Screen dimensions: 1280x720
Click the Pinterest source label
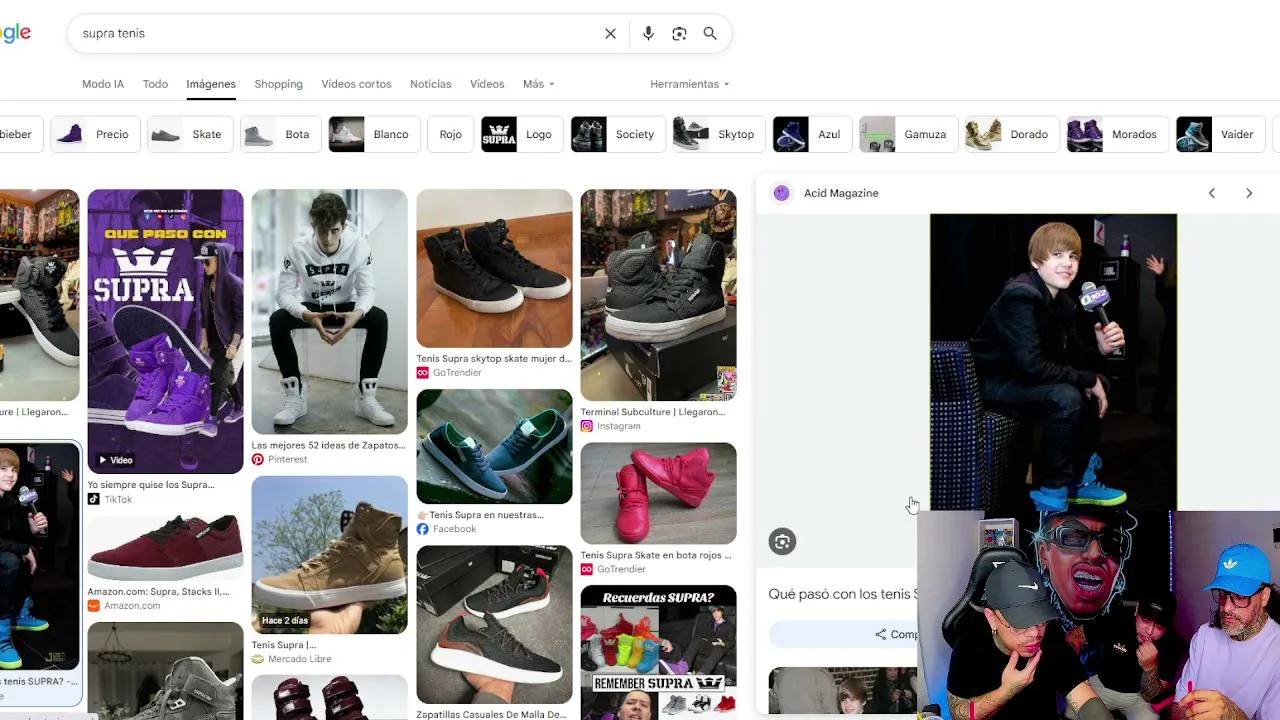[x=280, y=459]
